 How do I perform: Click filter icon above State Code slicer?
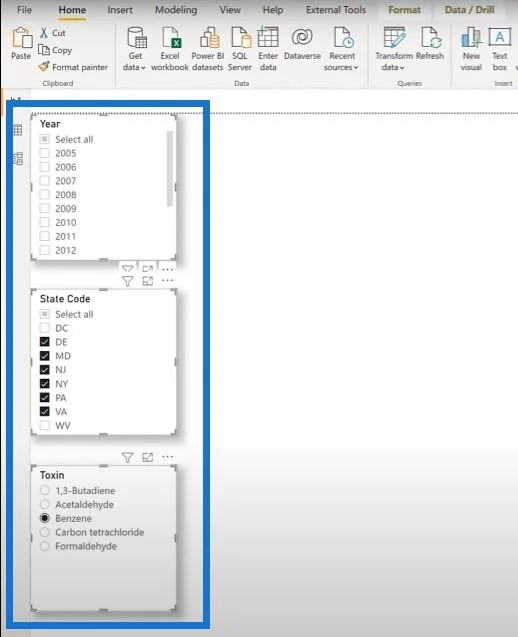(x=128, y=281)
